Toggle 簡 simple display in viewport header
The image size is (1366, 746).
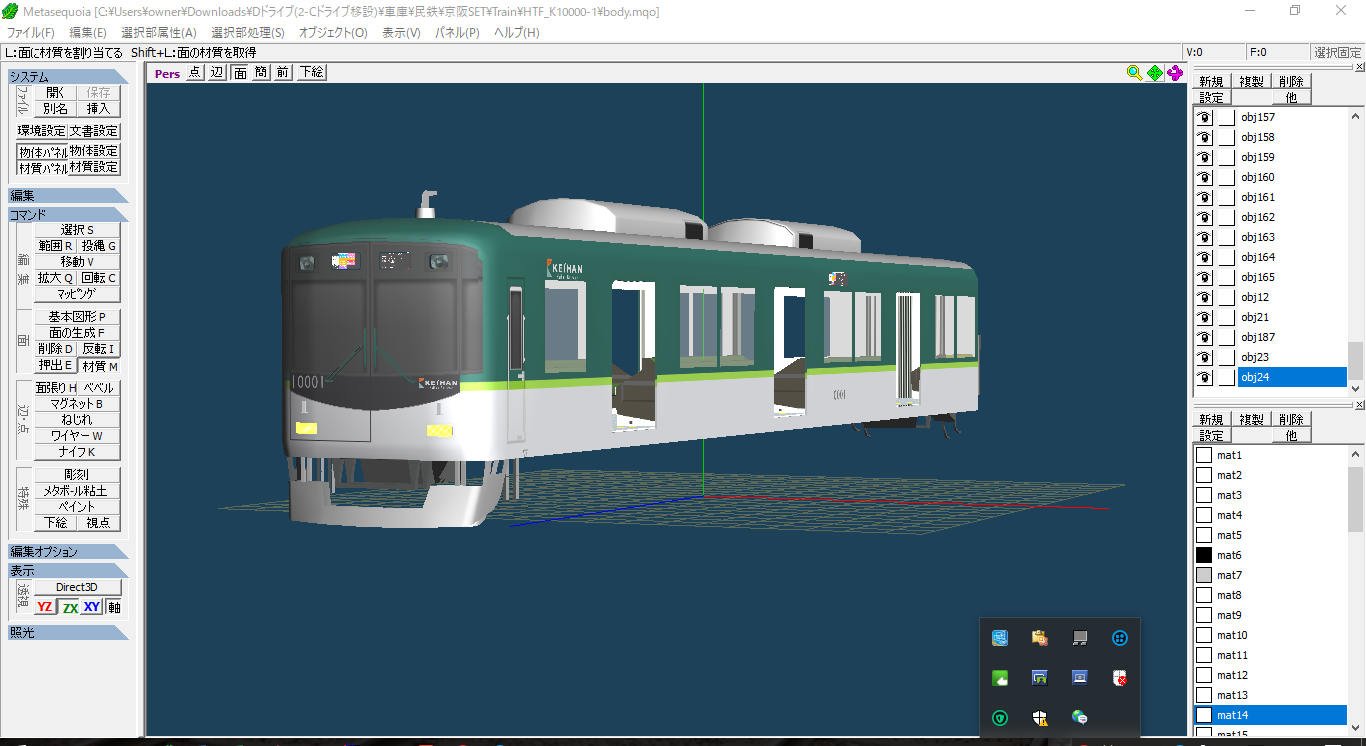click(261, 72)
